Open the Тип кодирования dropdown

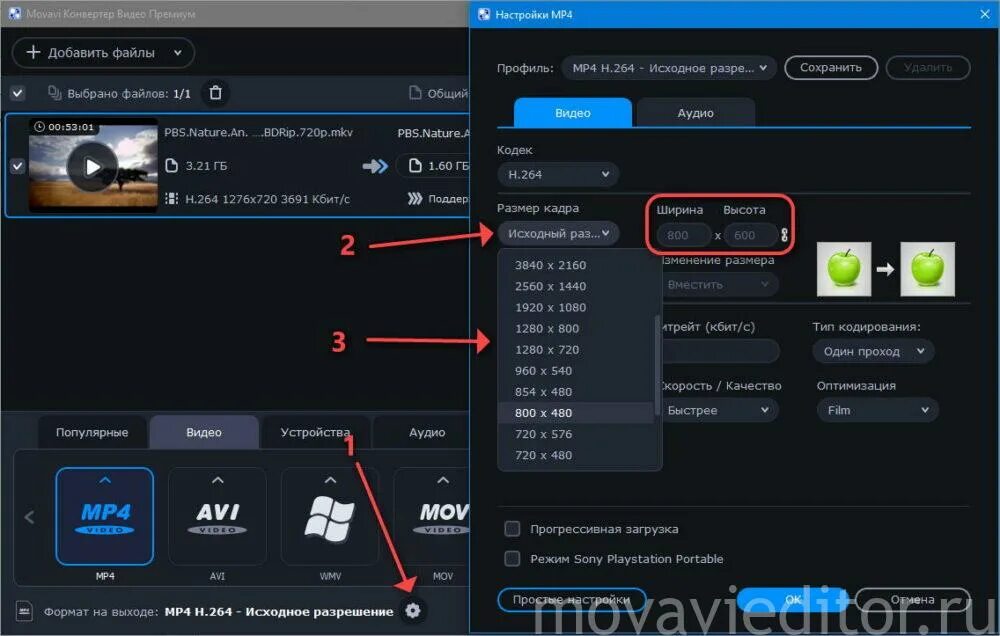click(x=873, y=351)
